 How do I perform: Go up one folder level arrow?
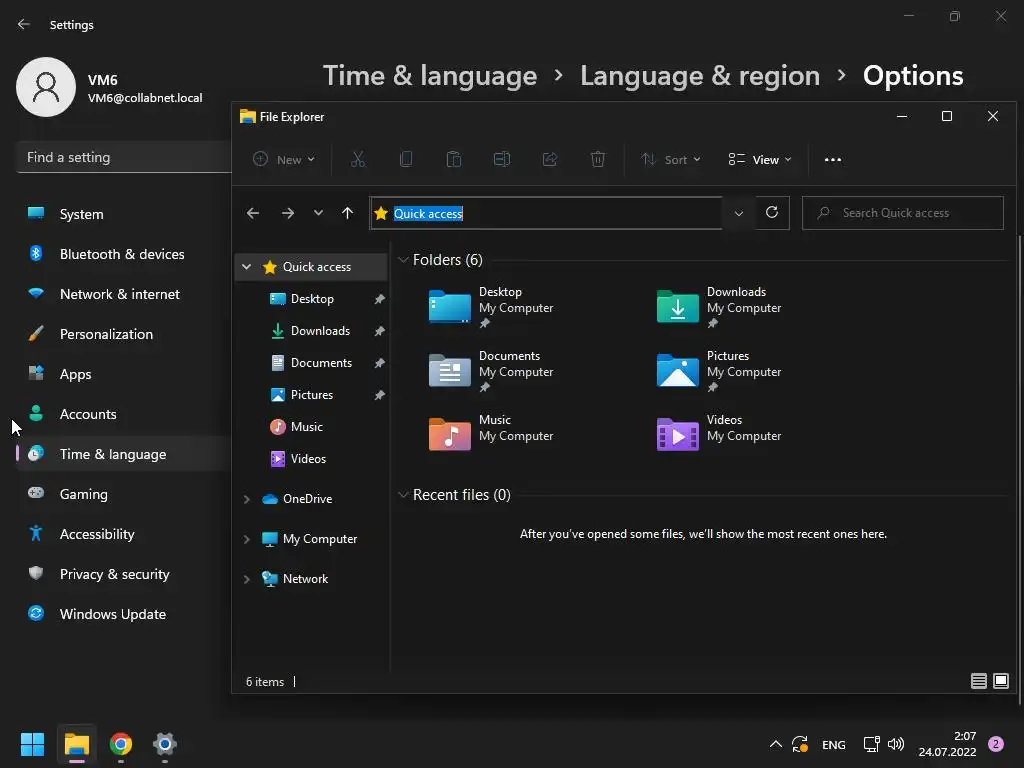(x=347, y=213)
